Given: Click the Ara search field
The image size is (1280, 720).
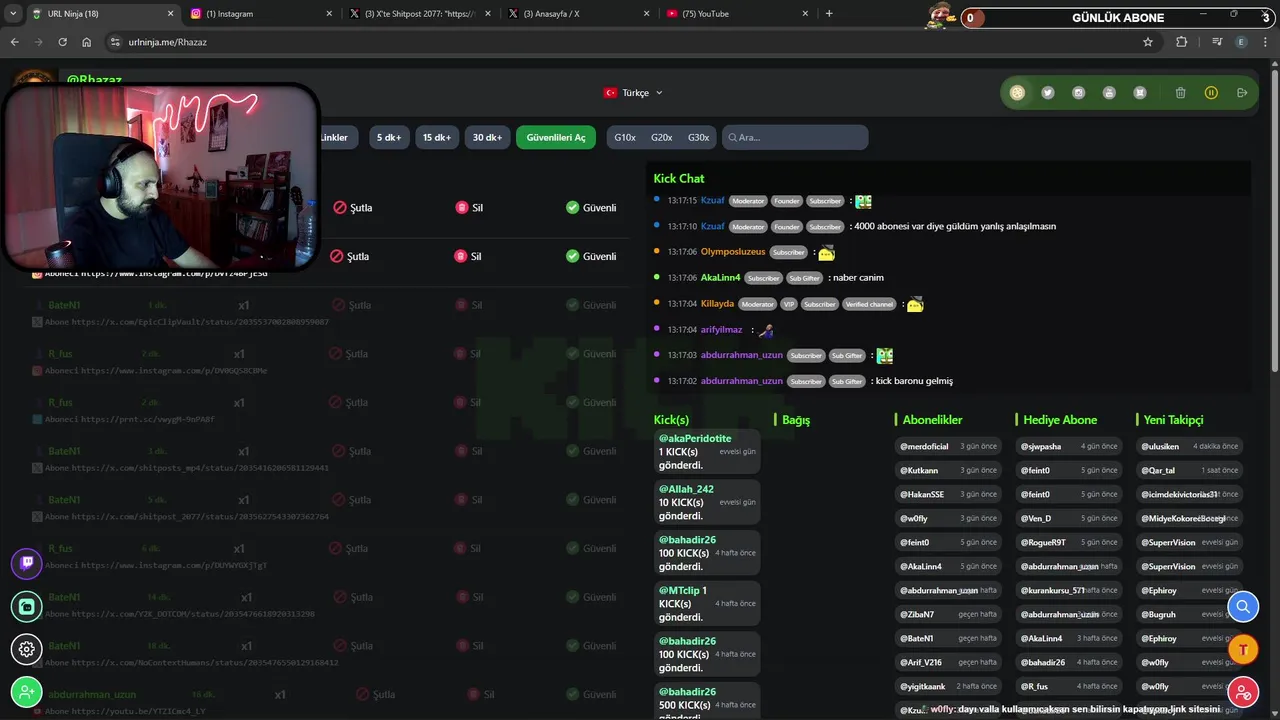Looking at the screenshot, I should pos(794,137).
